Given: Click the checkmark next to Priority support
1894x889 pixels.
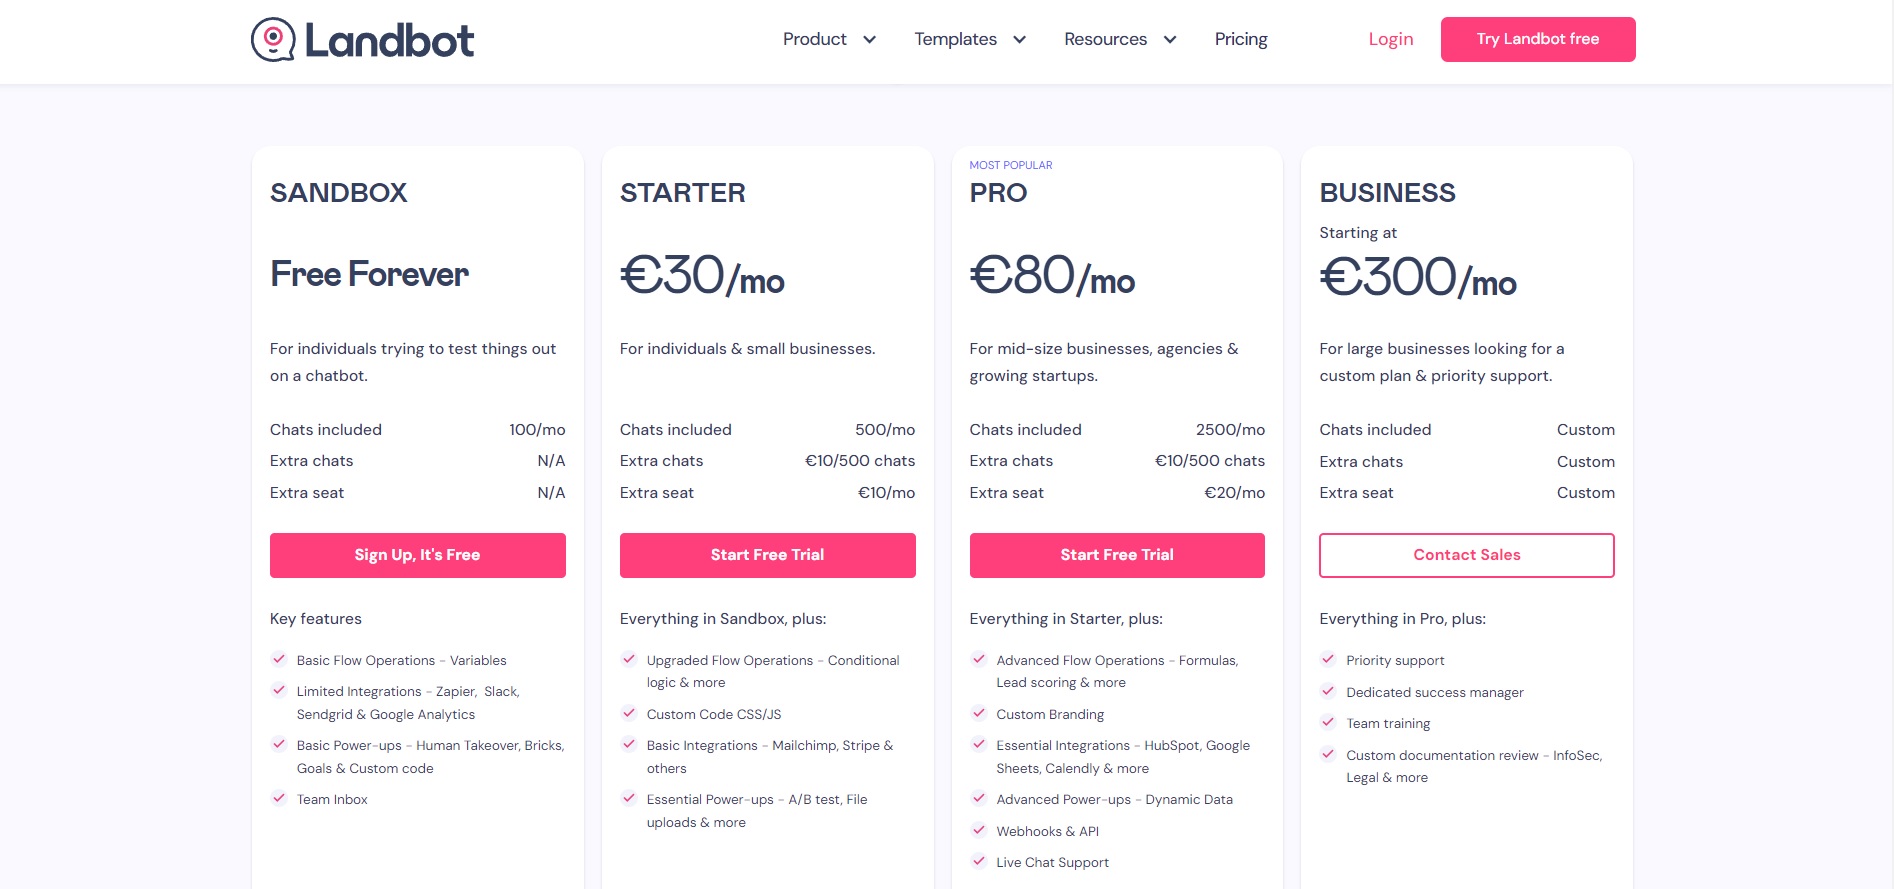Looking at the screenshot, I should (1328, 659).
